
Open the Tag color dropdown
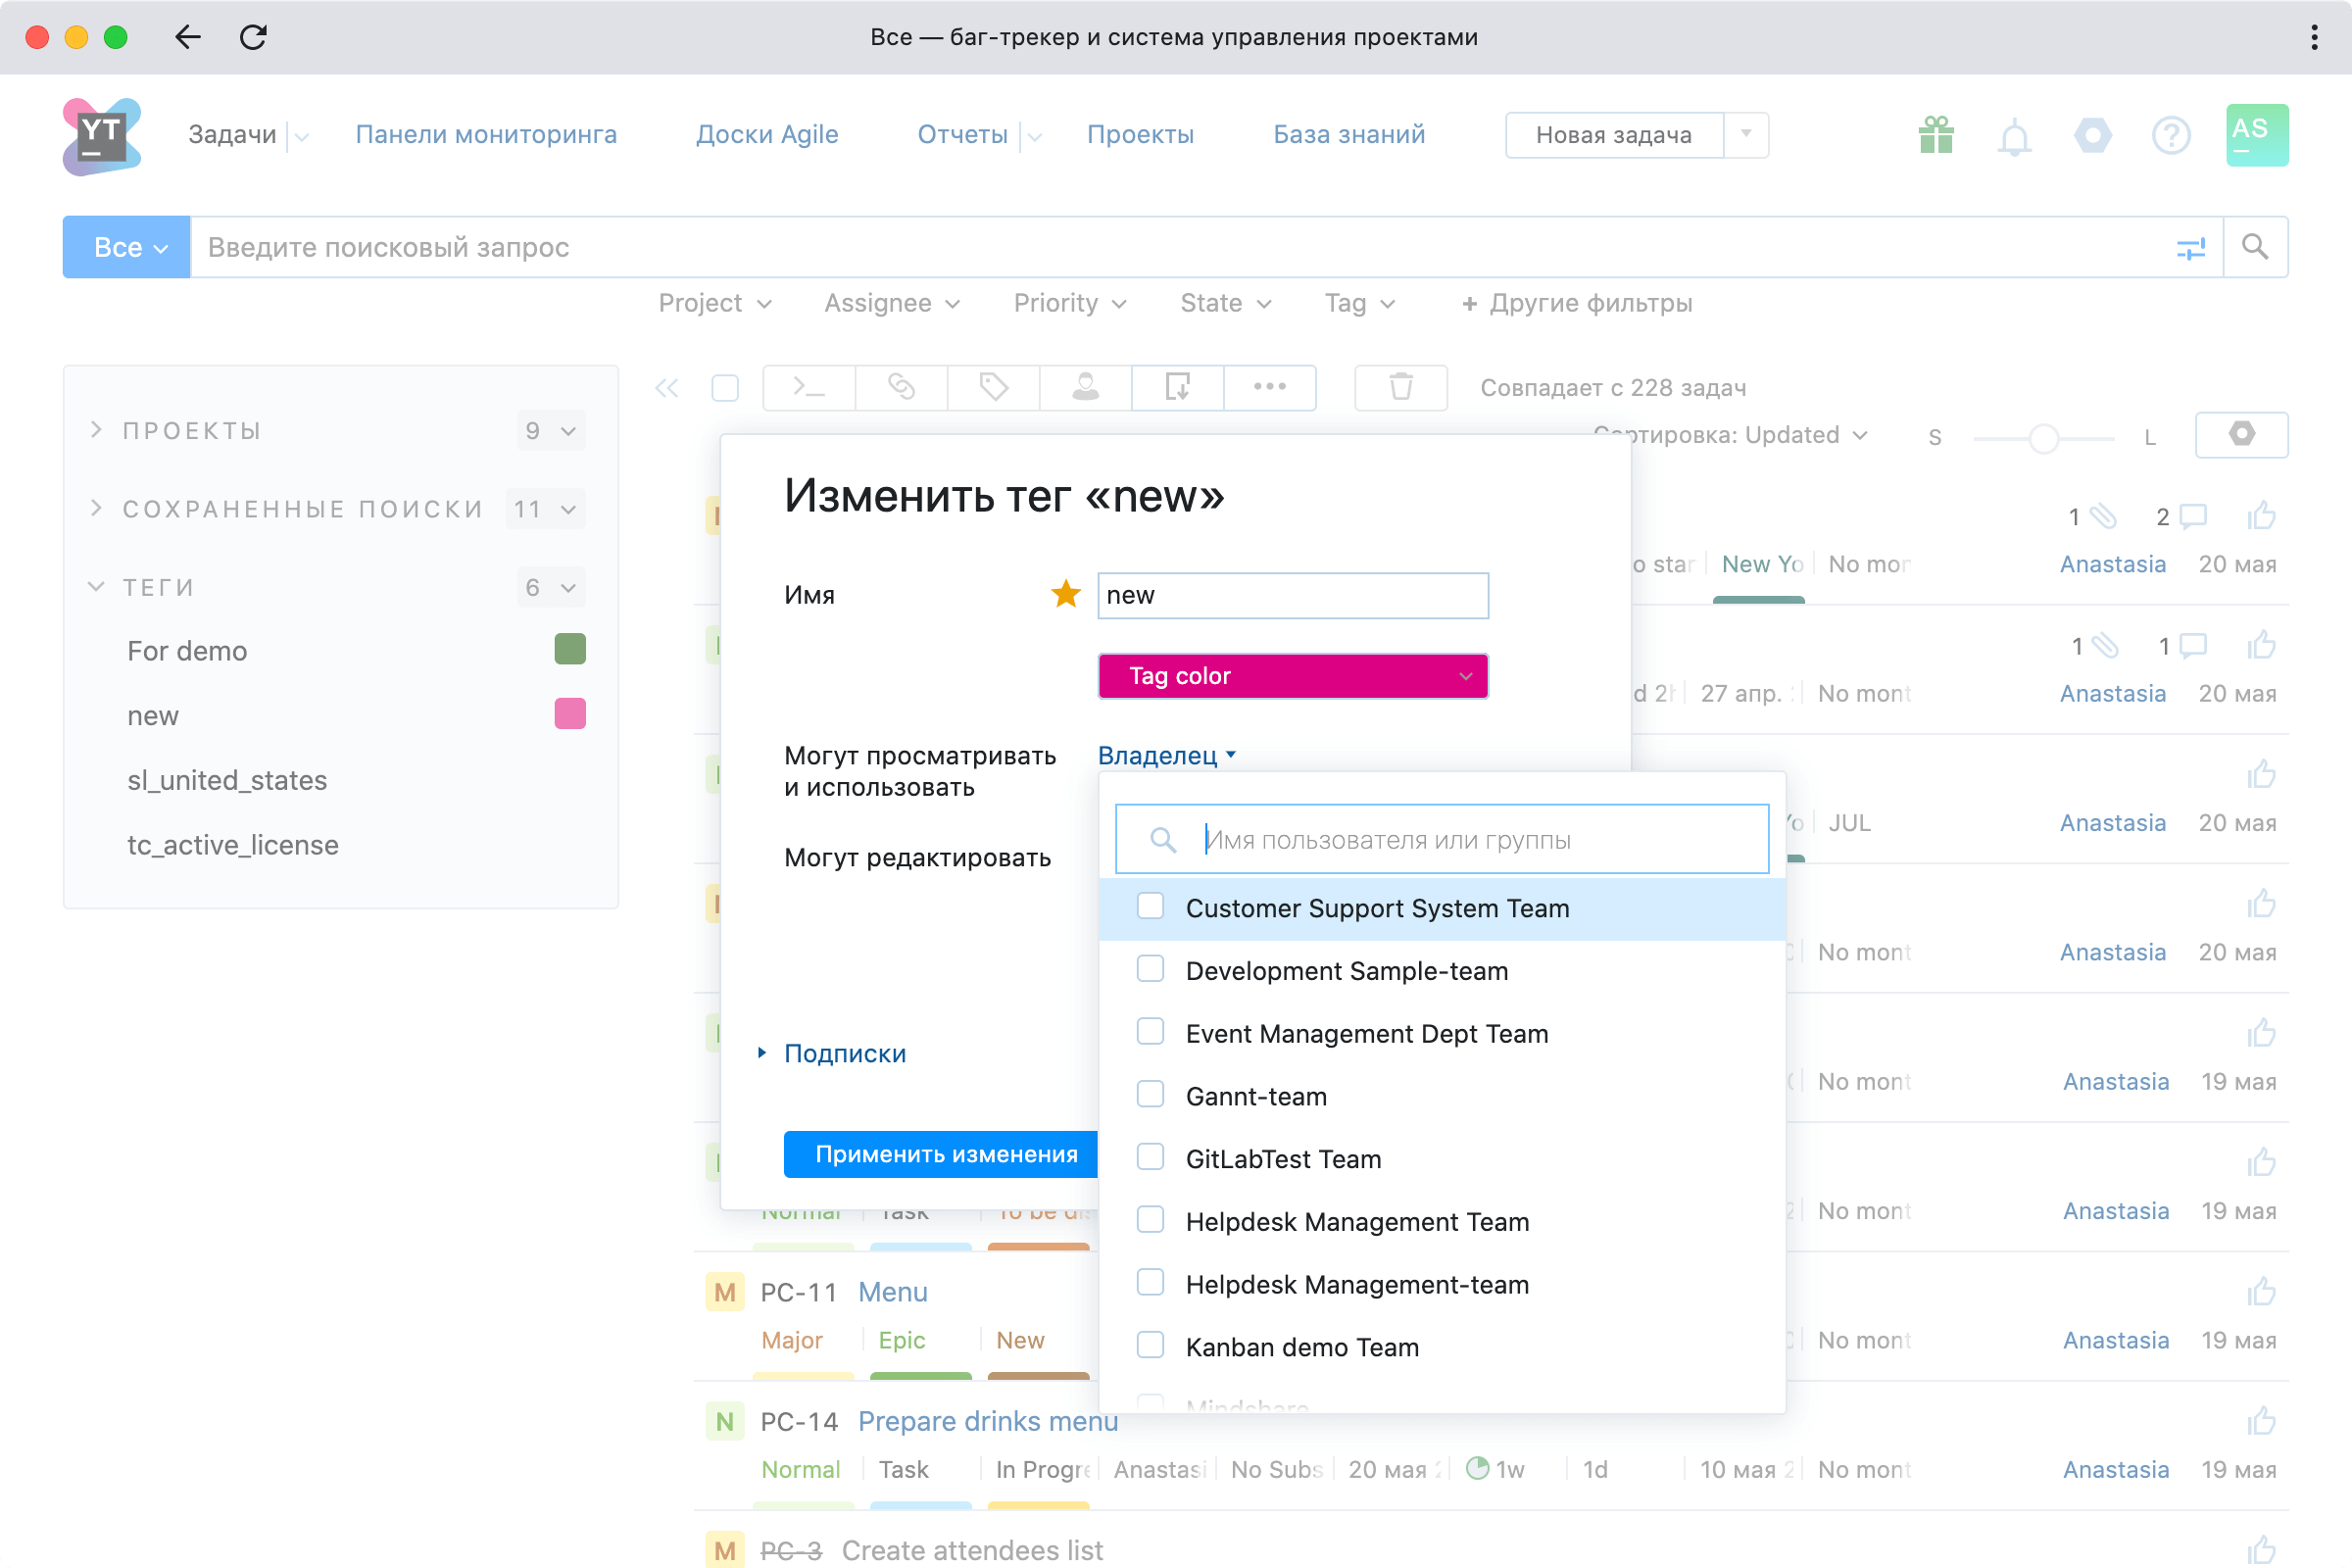(x=1293, y=676)
